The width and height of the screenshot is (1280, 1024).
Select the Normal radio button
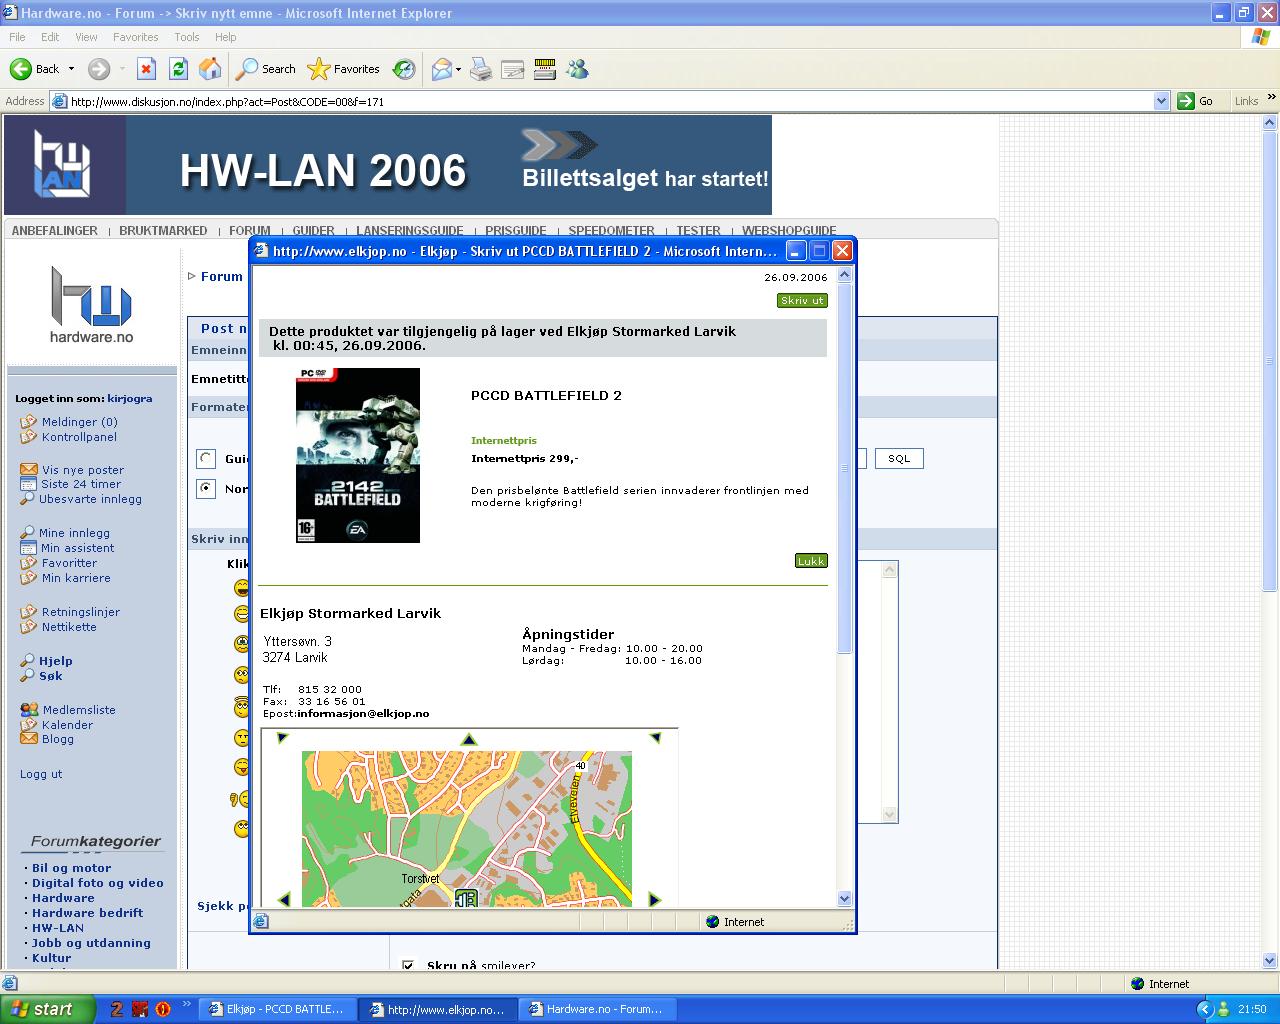pyautogui.click(x=206, y=489)
